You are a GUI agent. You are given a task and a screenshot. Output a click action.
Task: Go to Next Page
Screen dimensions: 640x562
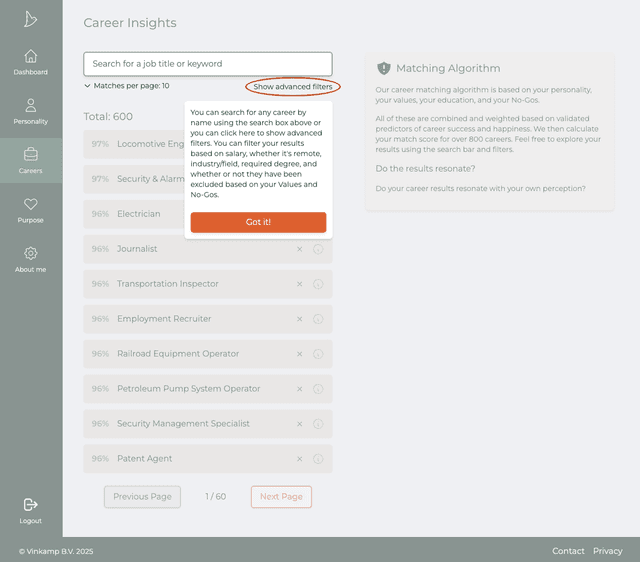[x=281, y=497]
